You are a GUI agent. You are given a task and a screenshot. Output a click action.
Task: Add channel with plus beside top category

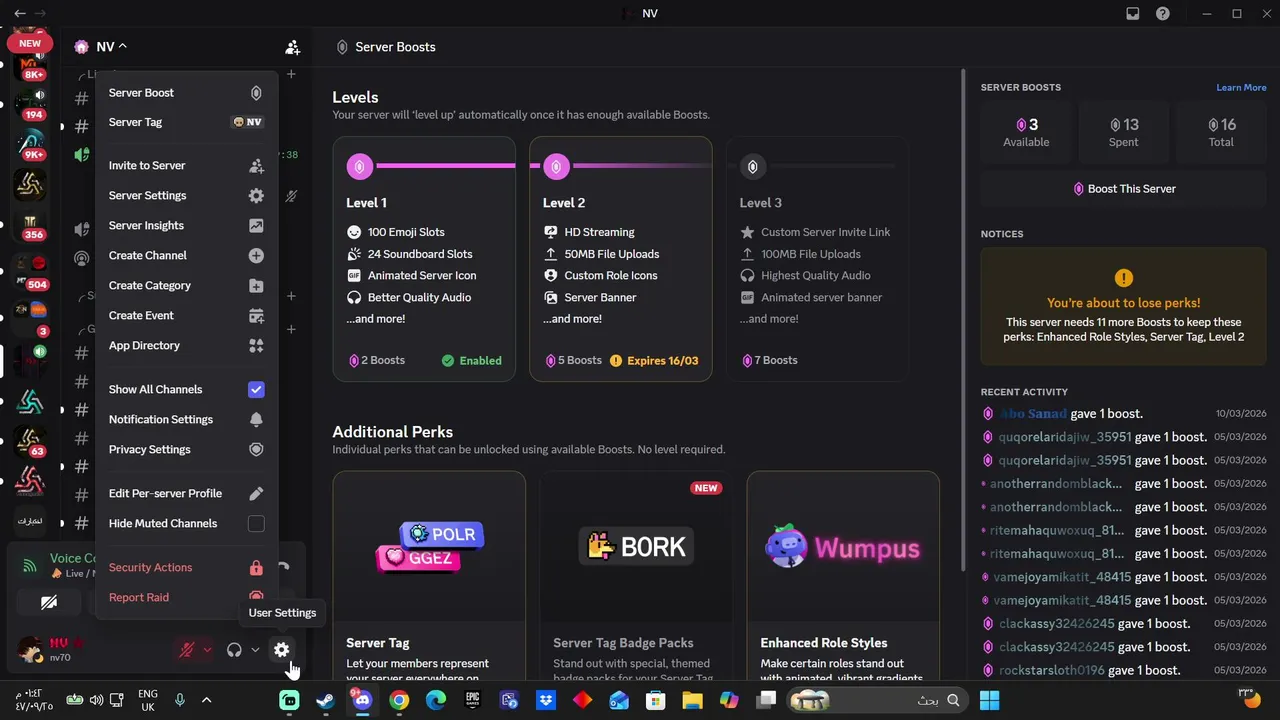pyautogui.click(x=291, y=75)
